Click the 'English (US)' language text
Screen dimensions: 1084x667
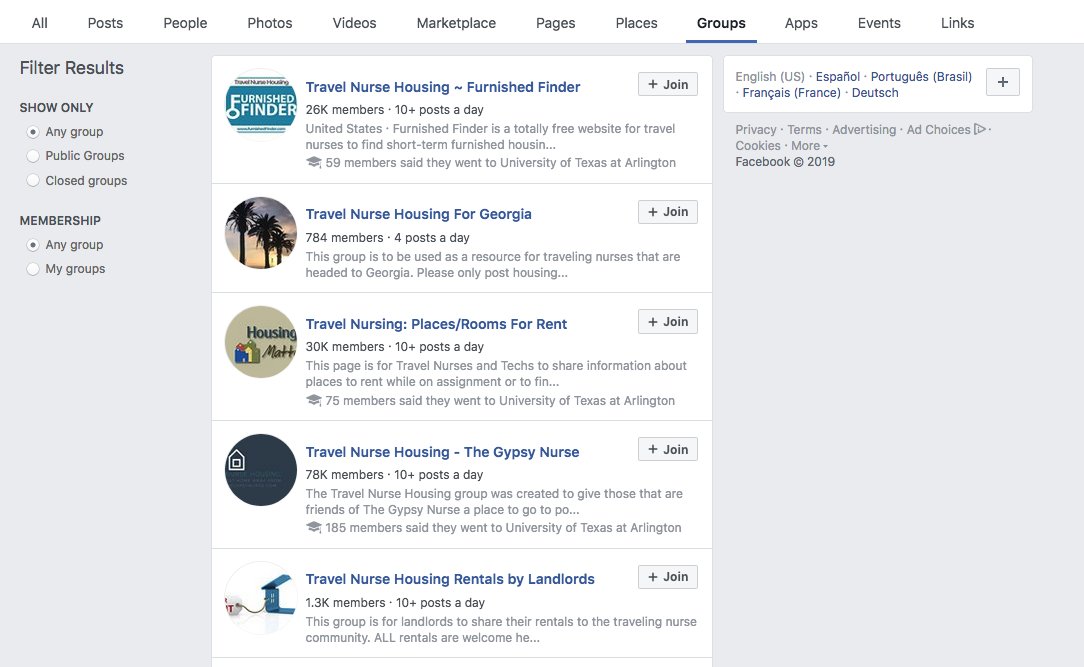[x=770, y=77]
